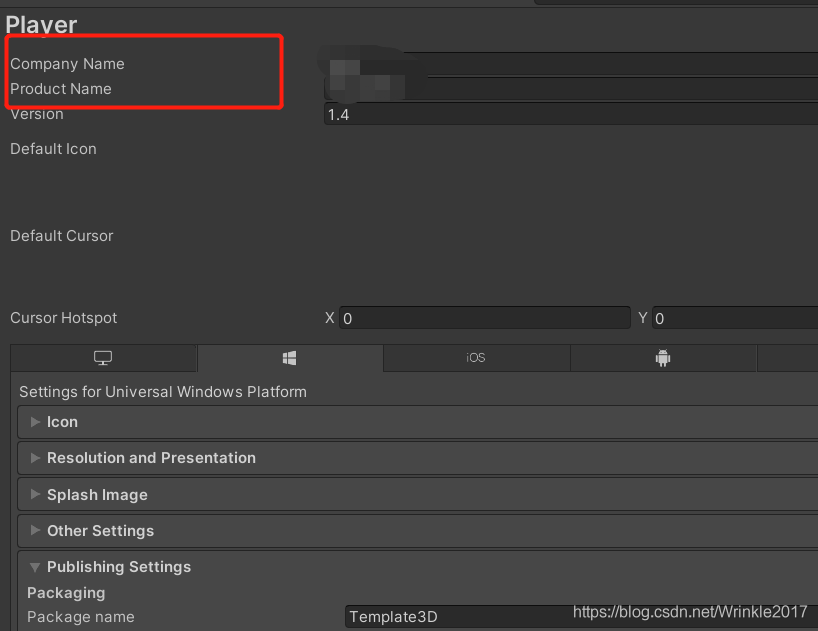818x631 pixels.
Task: Expand the Icon section
Action: pos(417,422)
